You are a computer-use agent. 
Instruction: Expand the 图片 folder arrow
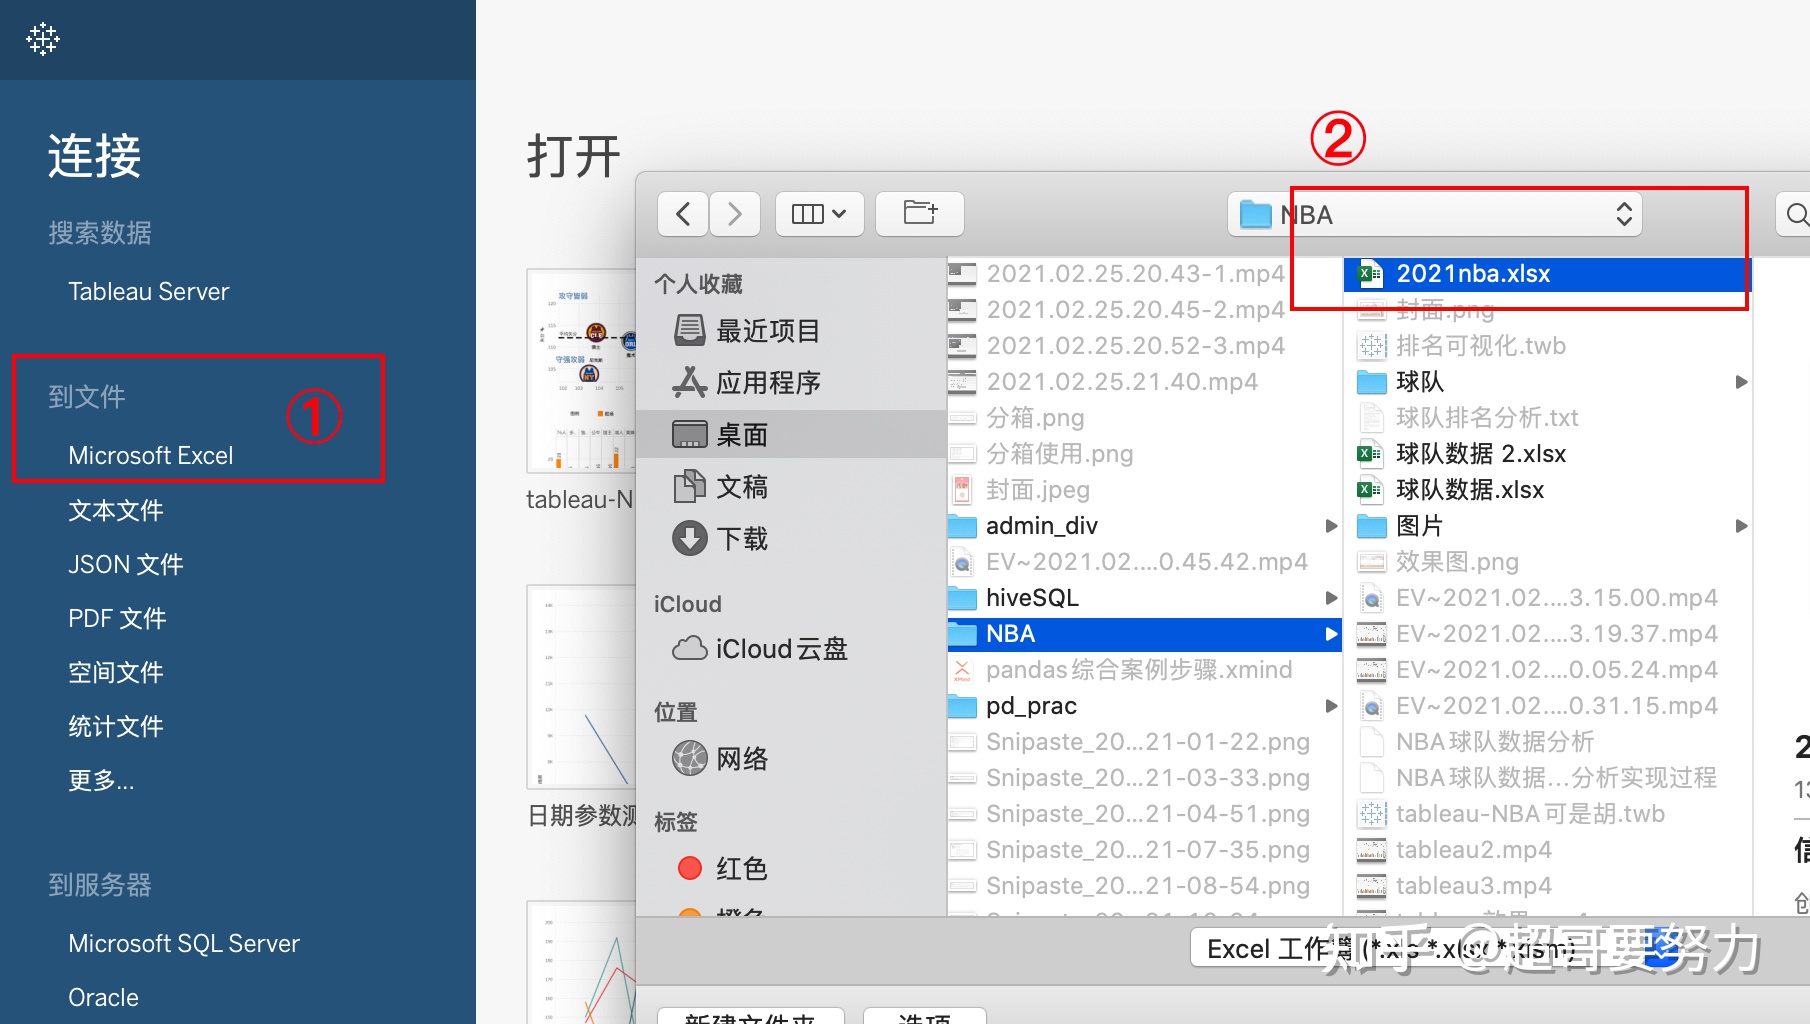pyautogui.click(x=1741, y=526)
